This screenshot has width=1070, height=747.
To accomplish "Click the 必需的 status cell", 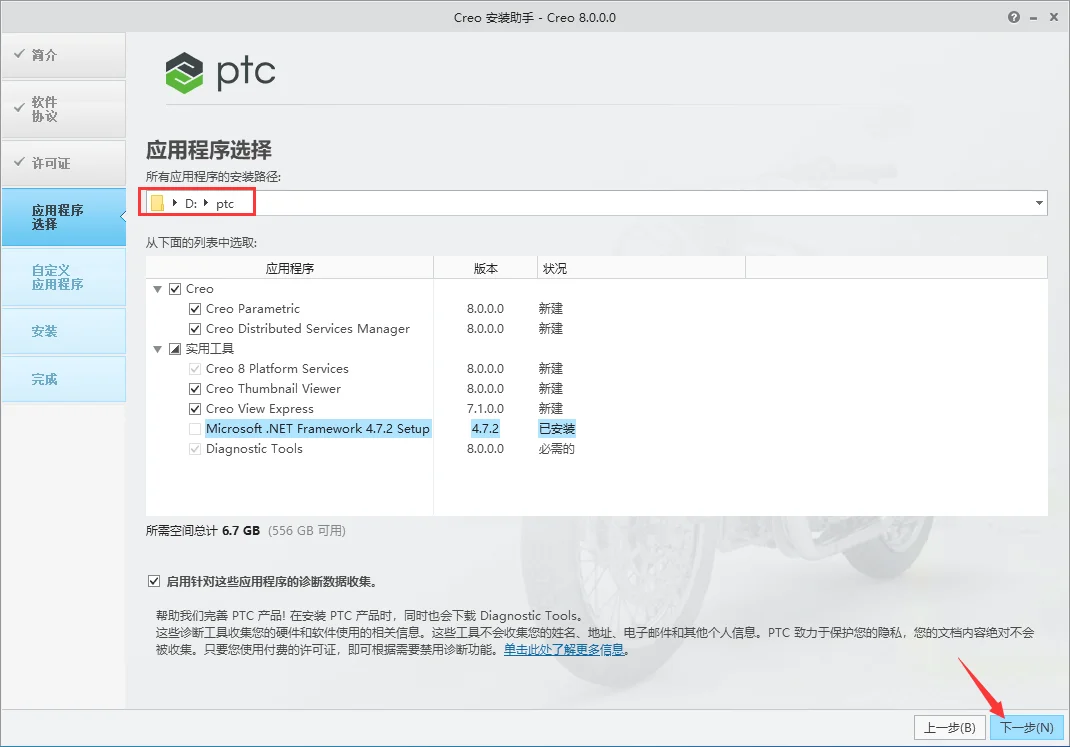I will (556, 449).
